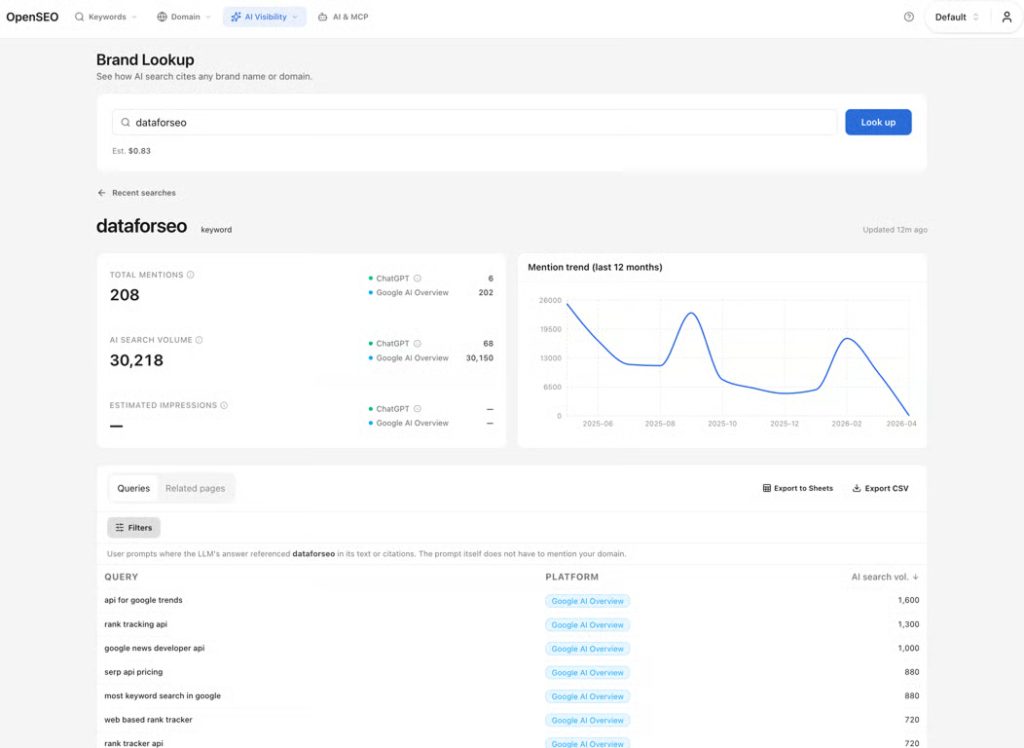Open the AI & MCP page

(343, 17)
